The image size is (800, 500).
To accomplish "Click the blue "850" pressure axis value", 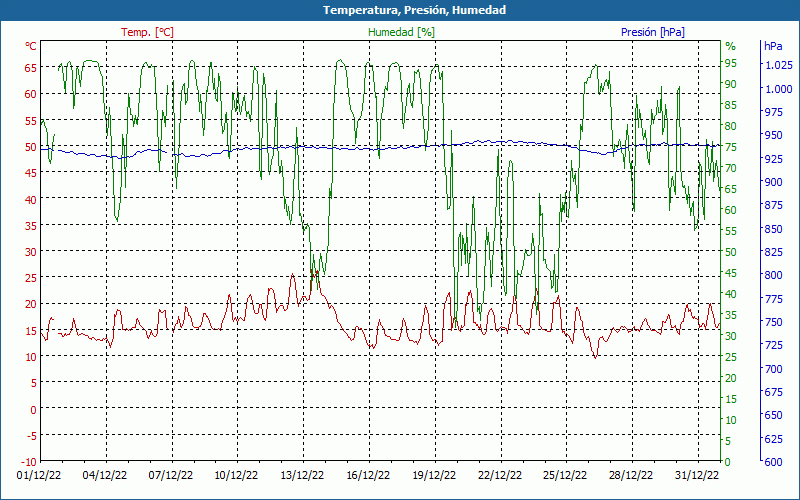I will coord(774,229).
